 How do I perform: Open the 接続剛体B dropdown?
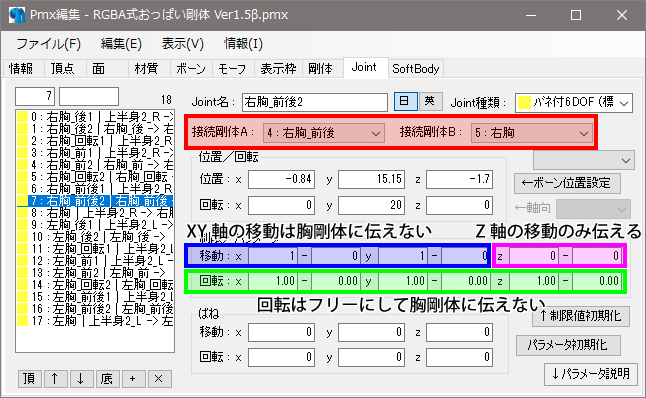click(531, 133)
